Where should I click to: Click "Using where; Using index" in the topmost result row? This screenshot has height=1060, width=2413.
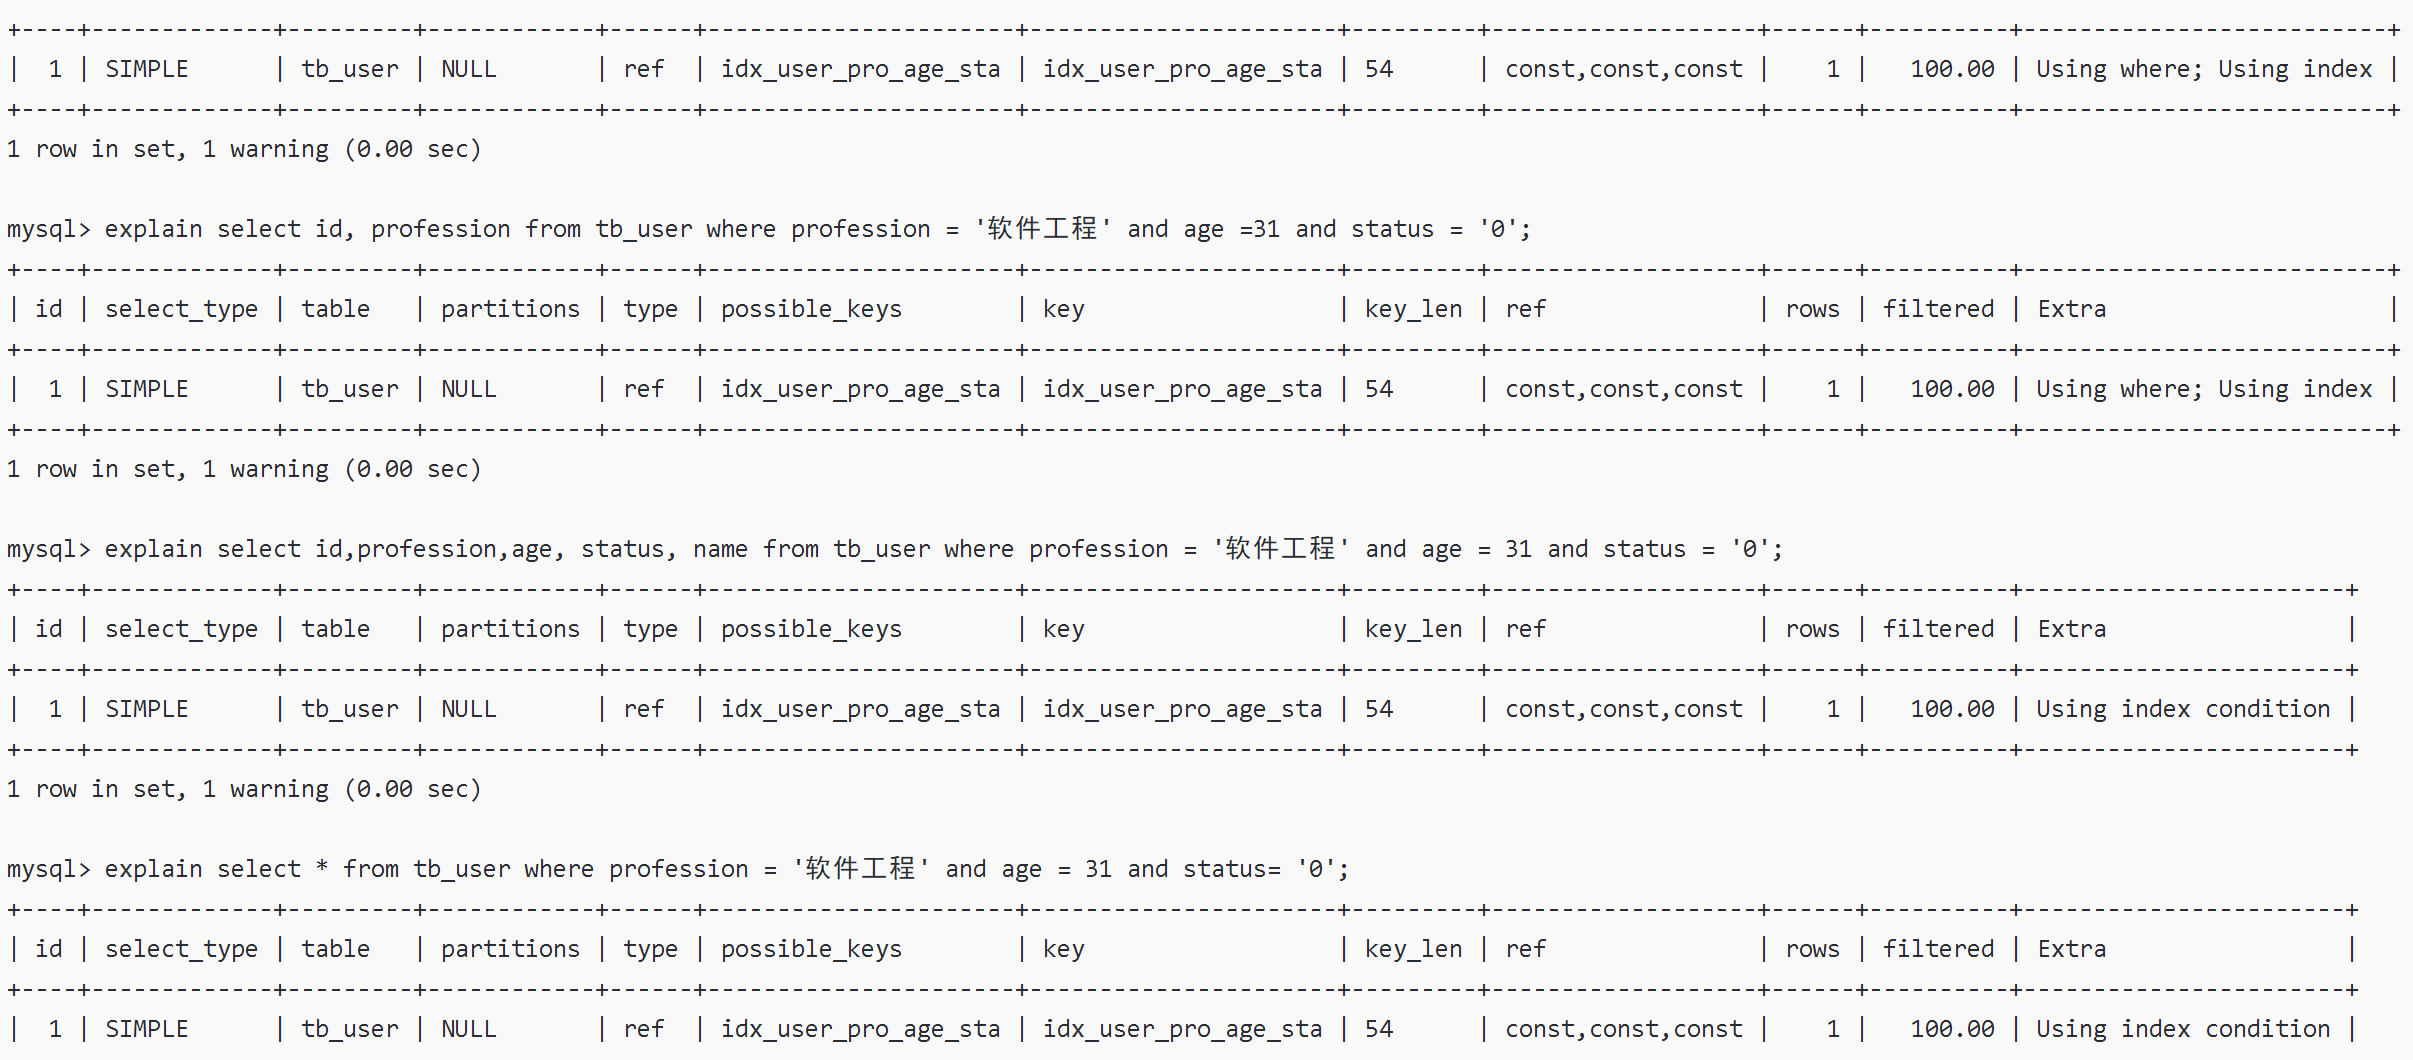pyautogui.click(x=2204, y=69)
